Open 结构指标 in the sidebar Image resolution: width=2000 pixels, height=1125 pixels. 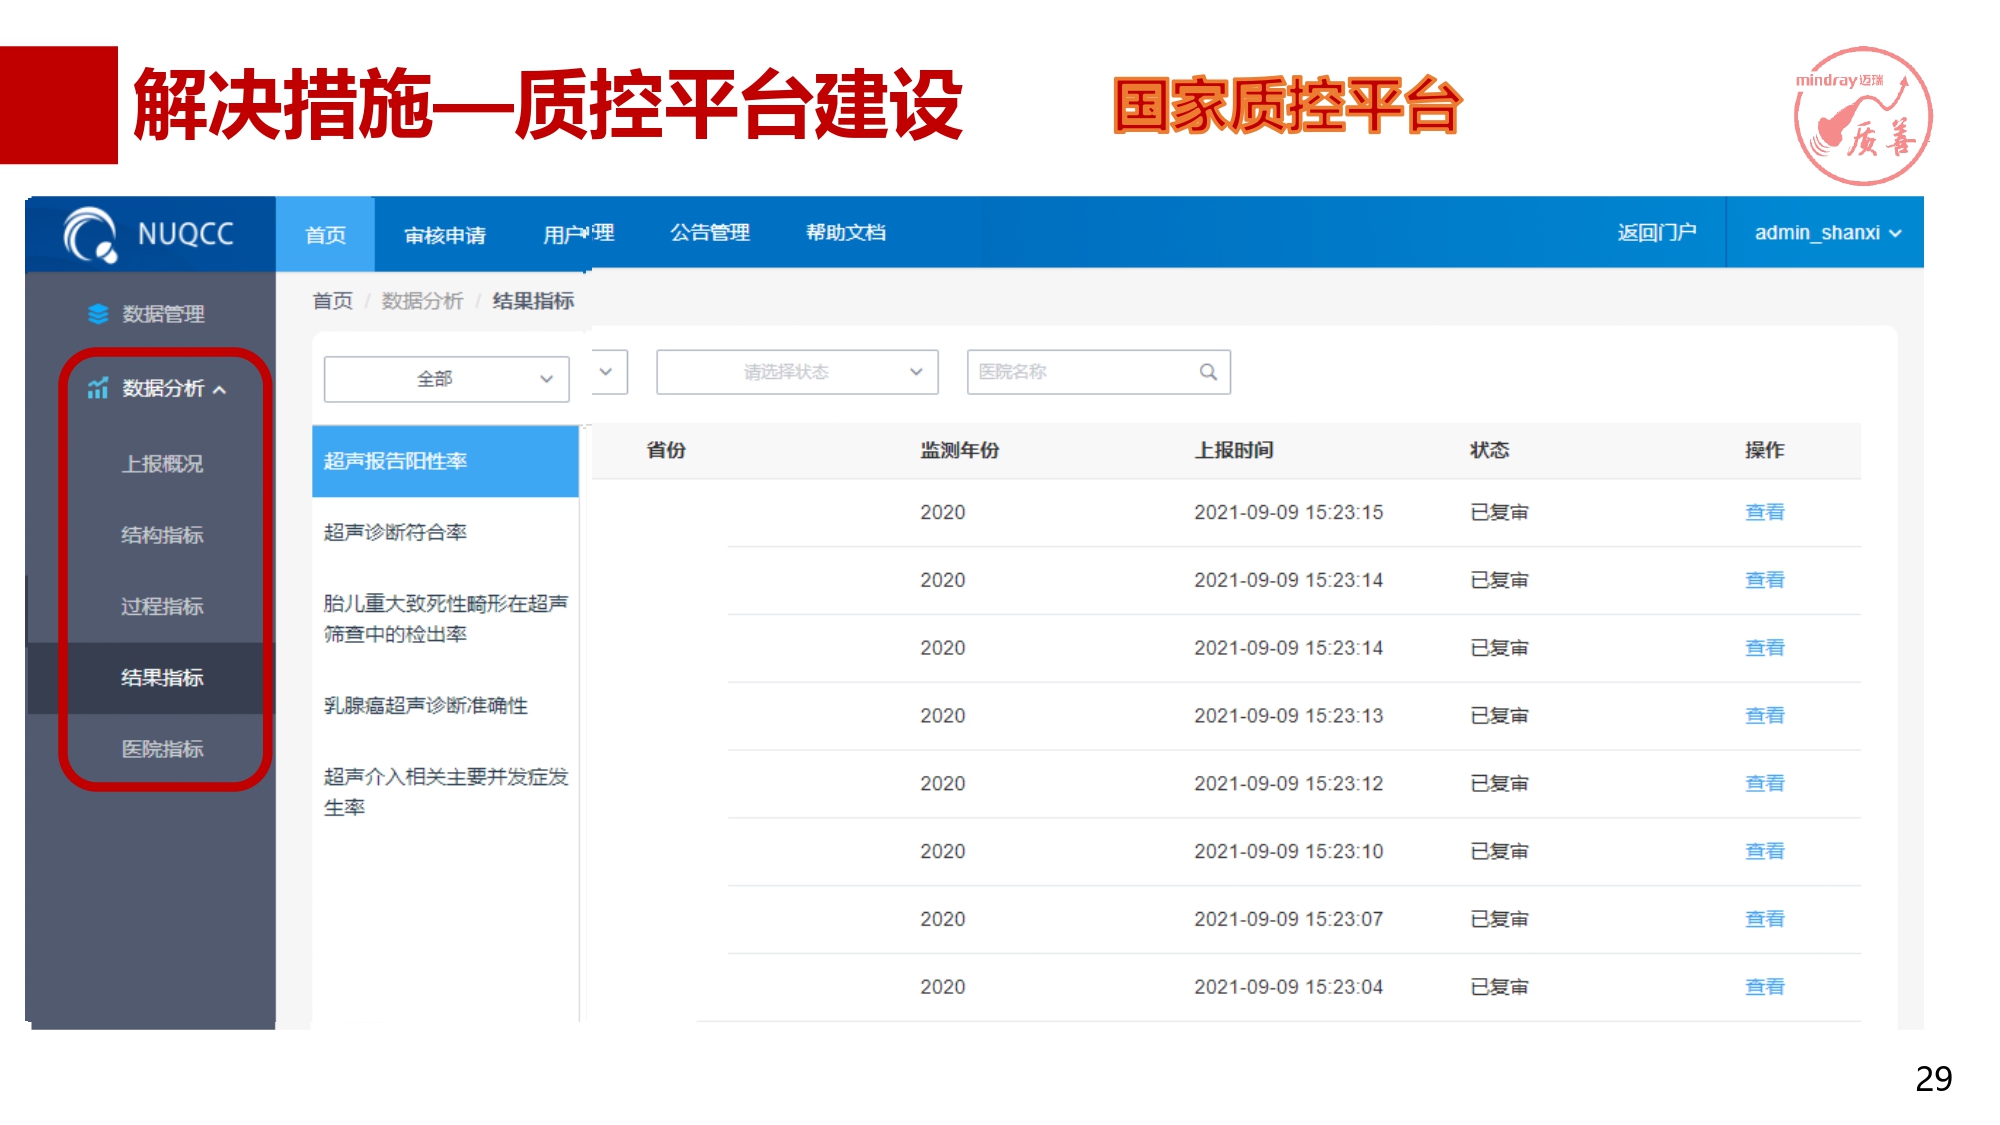tap(162, 535)
